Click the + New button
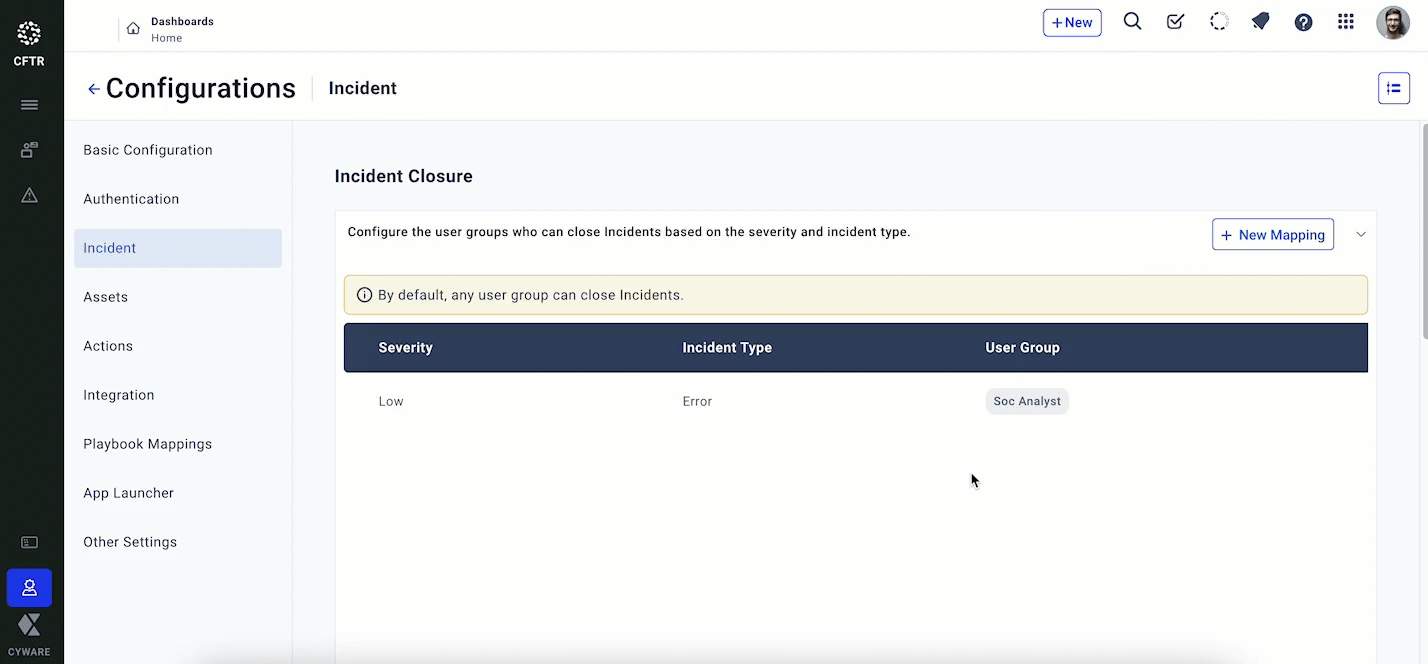Screen dimensions: 1428x664 click(1072, 22)
